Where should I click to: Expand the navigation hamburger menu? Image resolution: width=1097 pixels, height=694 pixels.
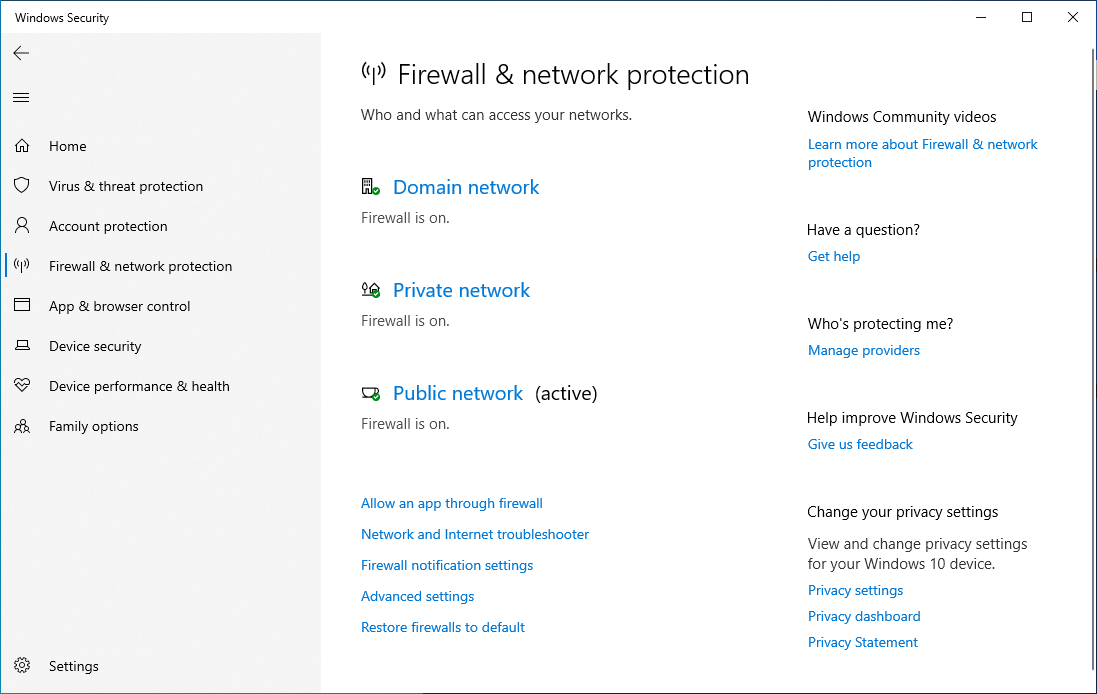[x=20, y=97]
